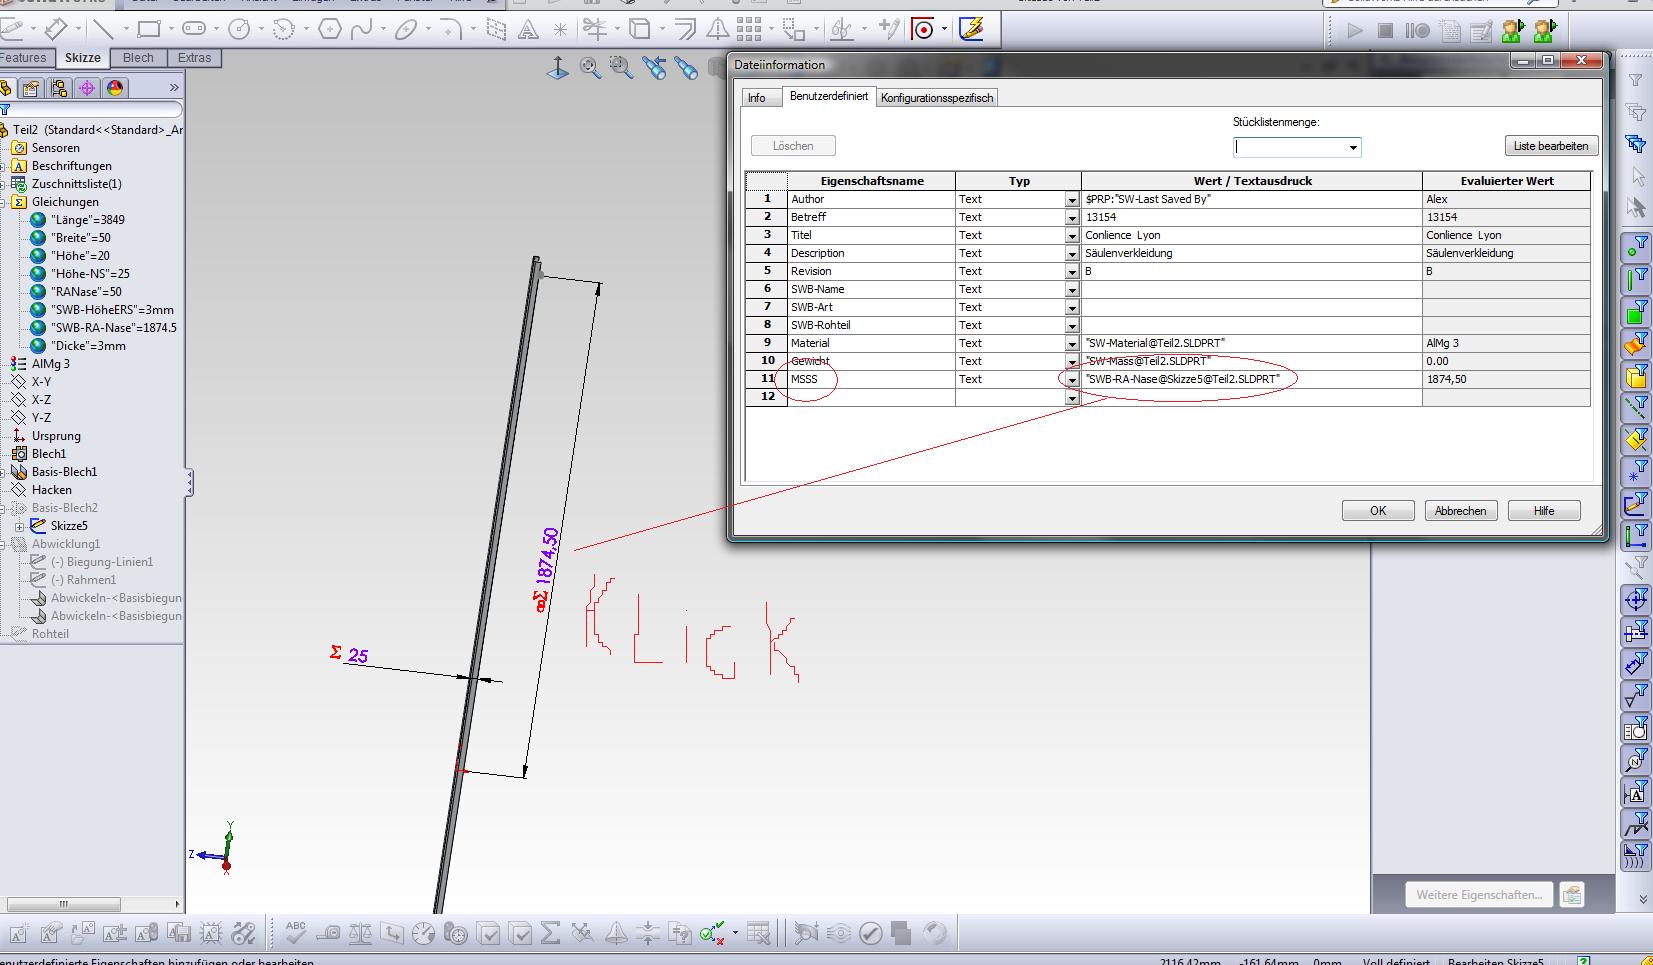The height and width of the screenshot is (965, 1653).
Task: Click the New Macro document icon
Action: click(x=1450, y=31)
